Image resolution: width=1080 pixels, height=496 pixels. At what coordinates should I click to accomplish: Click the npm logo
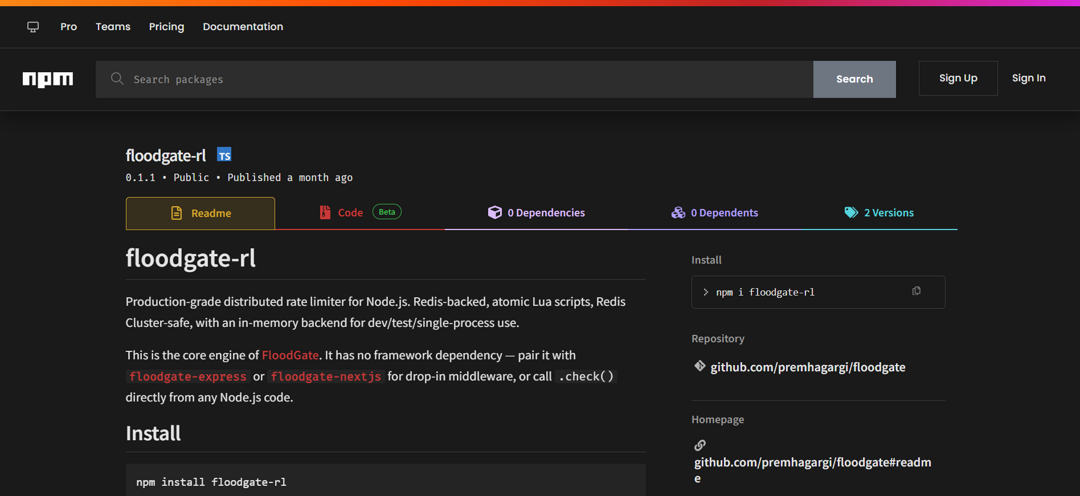[48, 79]
